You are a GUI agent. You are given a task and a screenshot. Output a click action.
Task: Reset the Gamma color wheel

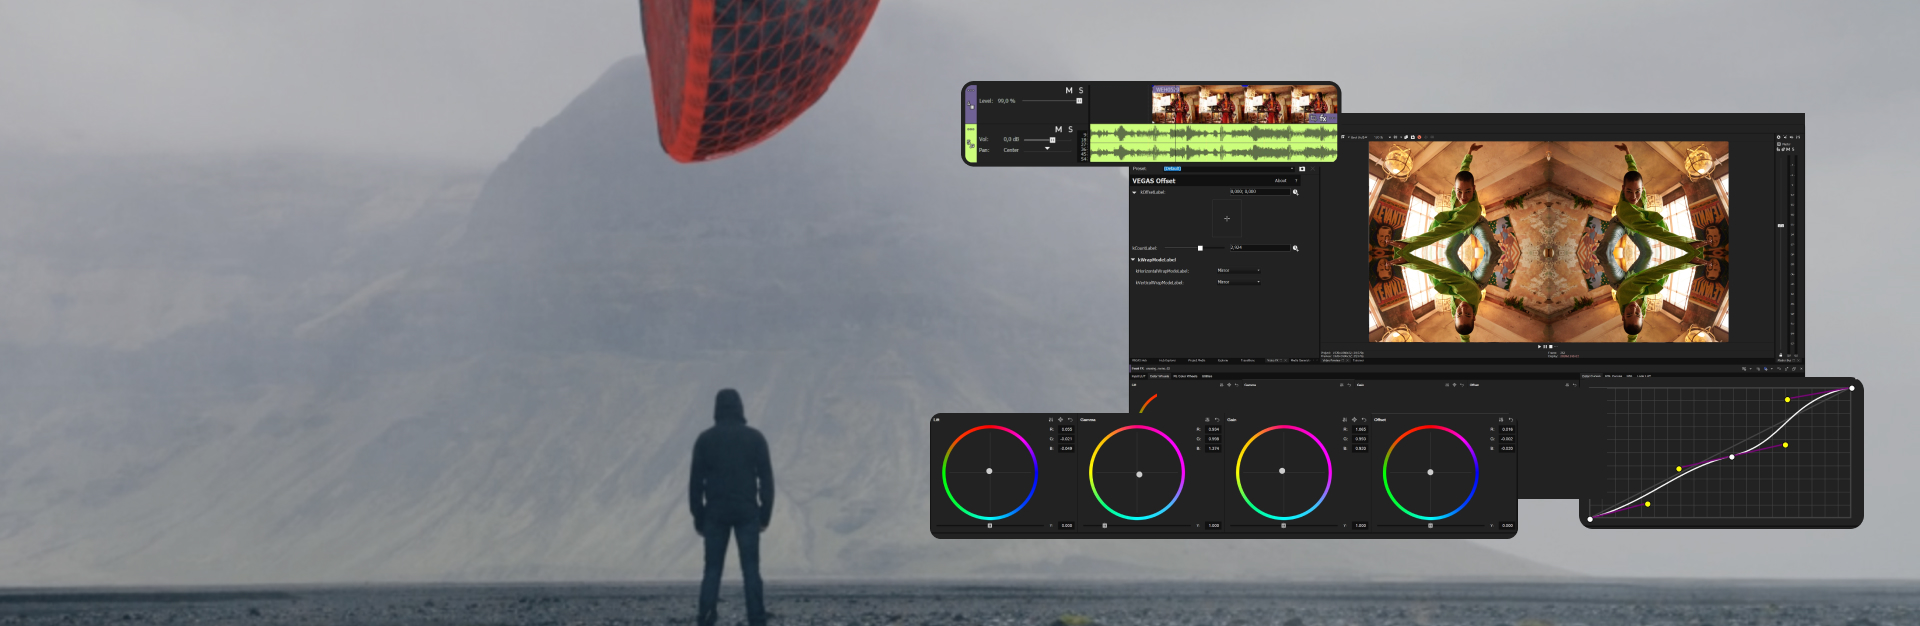coord(1217,420)
